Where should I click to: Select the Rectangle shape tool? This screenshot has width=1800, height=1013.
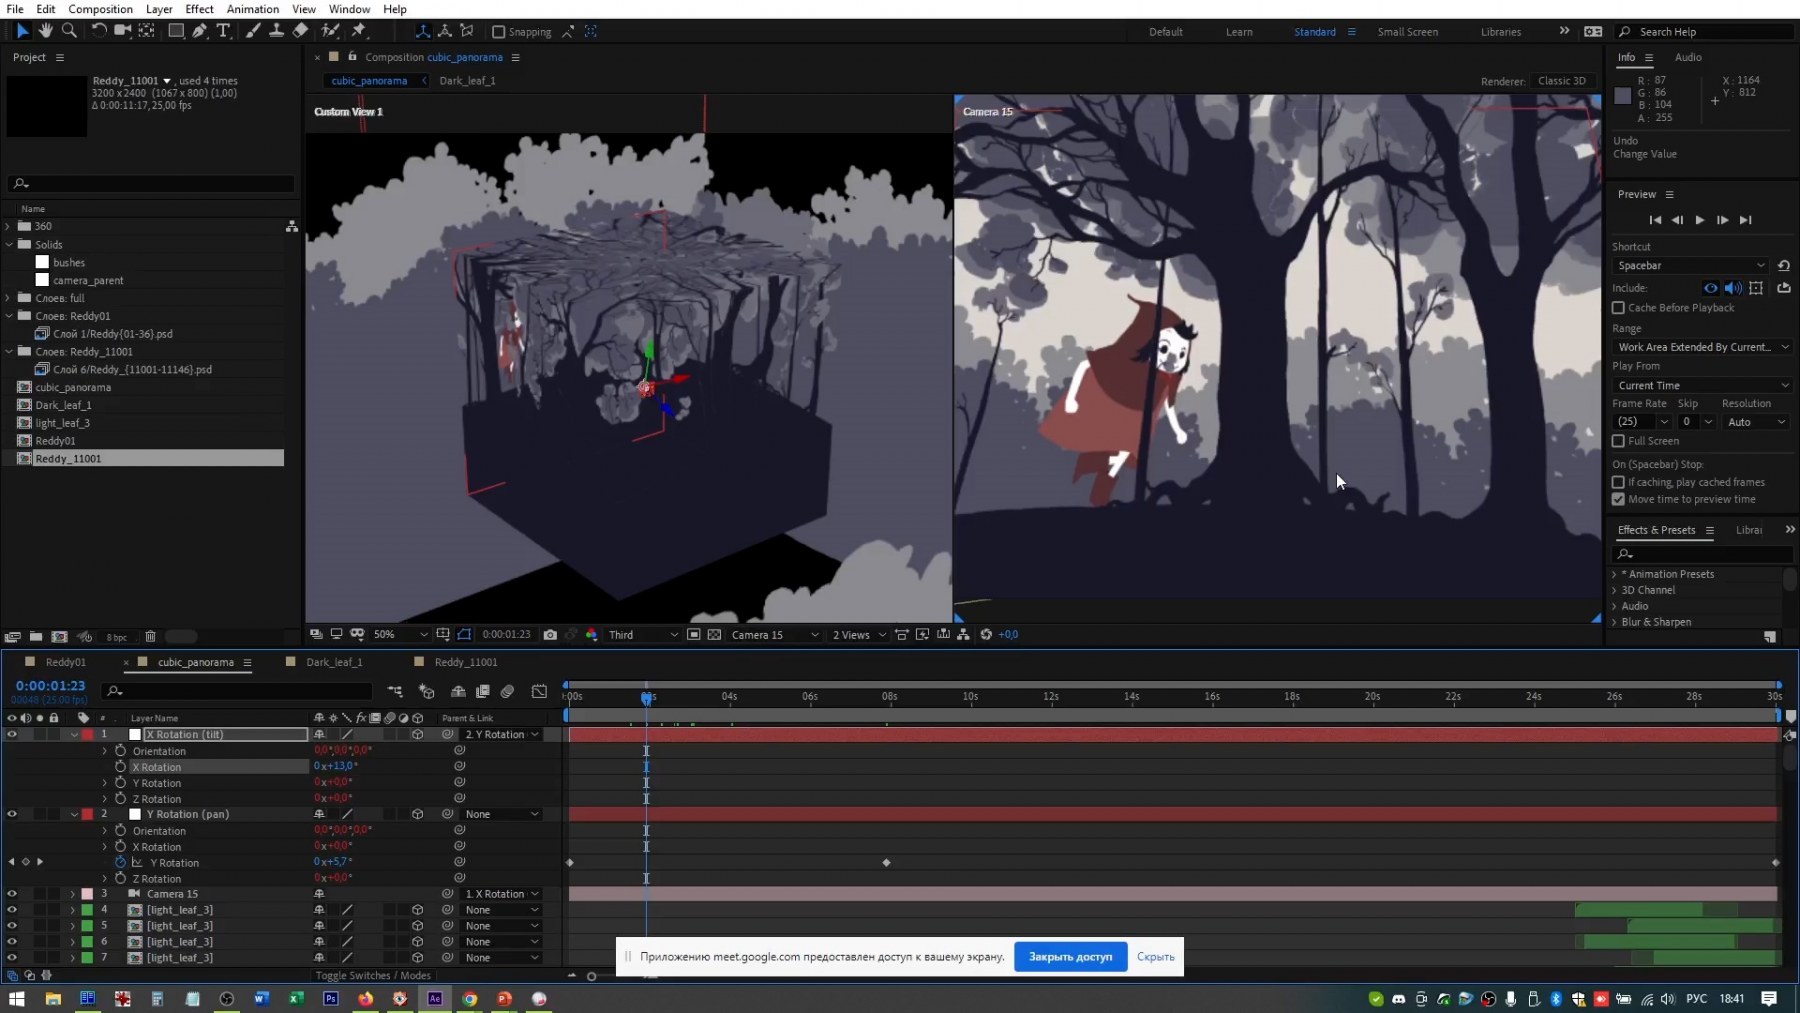coord(176,31)
